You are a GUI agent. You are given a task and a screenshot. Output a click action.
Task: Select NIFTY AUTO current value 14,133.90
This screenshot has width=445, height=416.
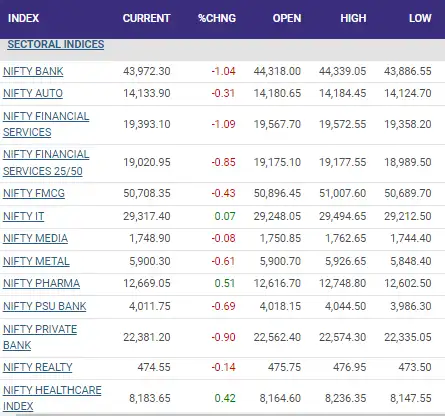pyautogui.click(x=147, y=93)
